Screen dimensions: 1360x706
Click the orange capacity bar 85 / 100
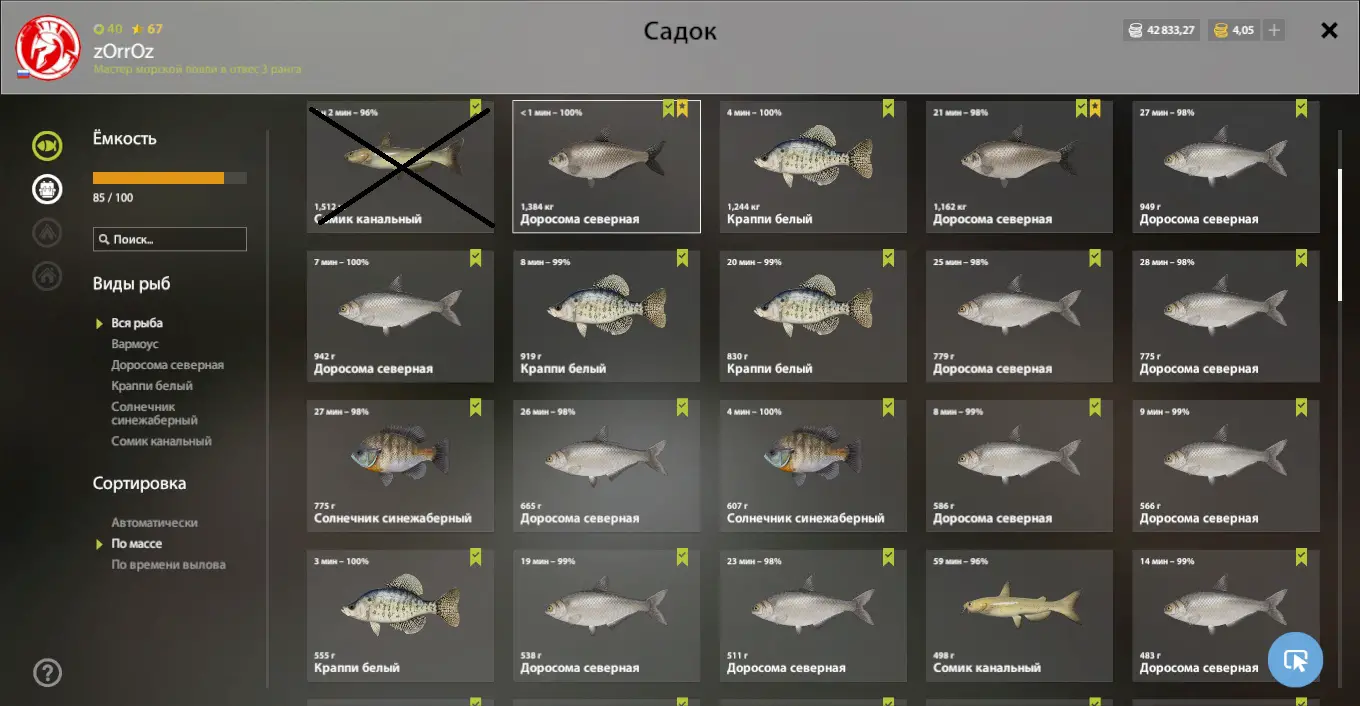click(x=170, y=178)
